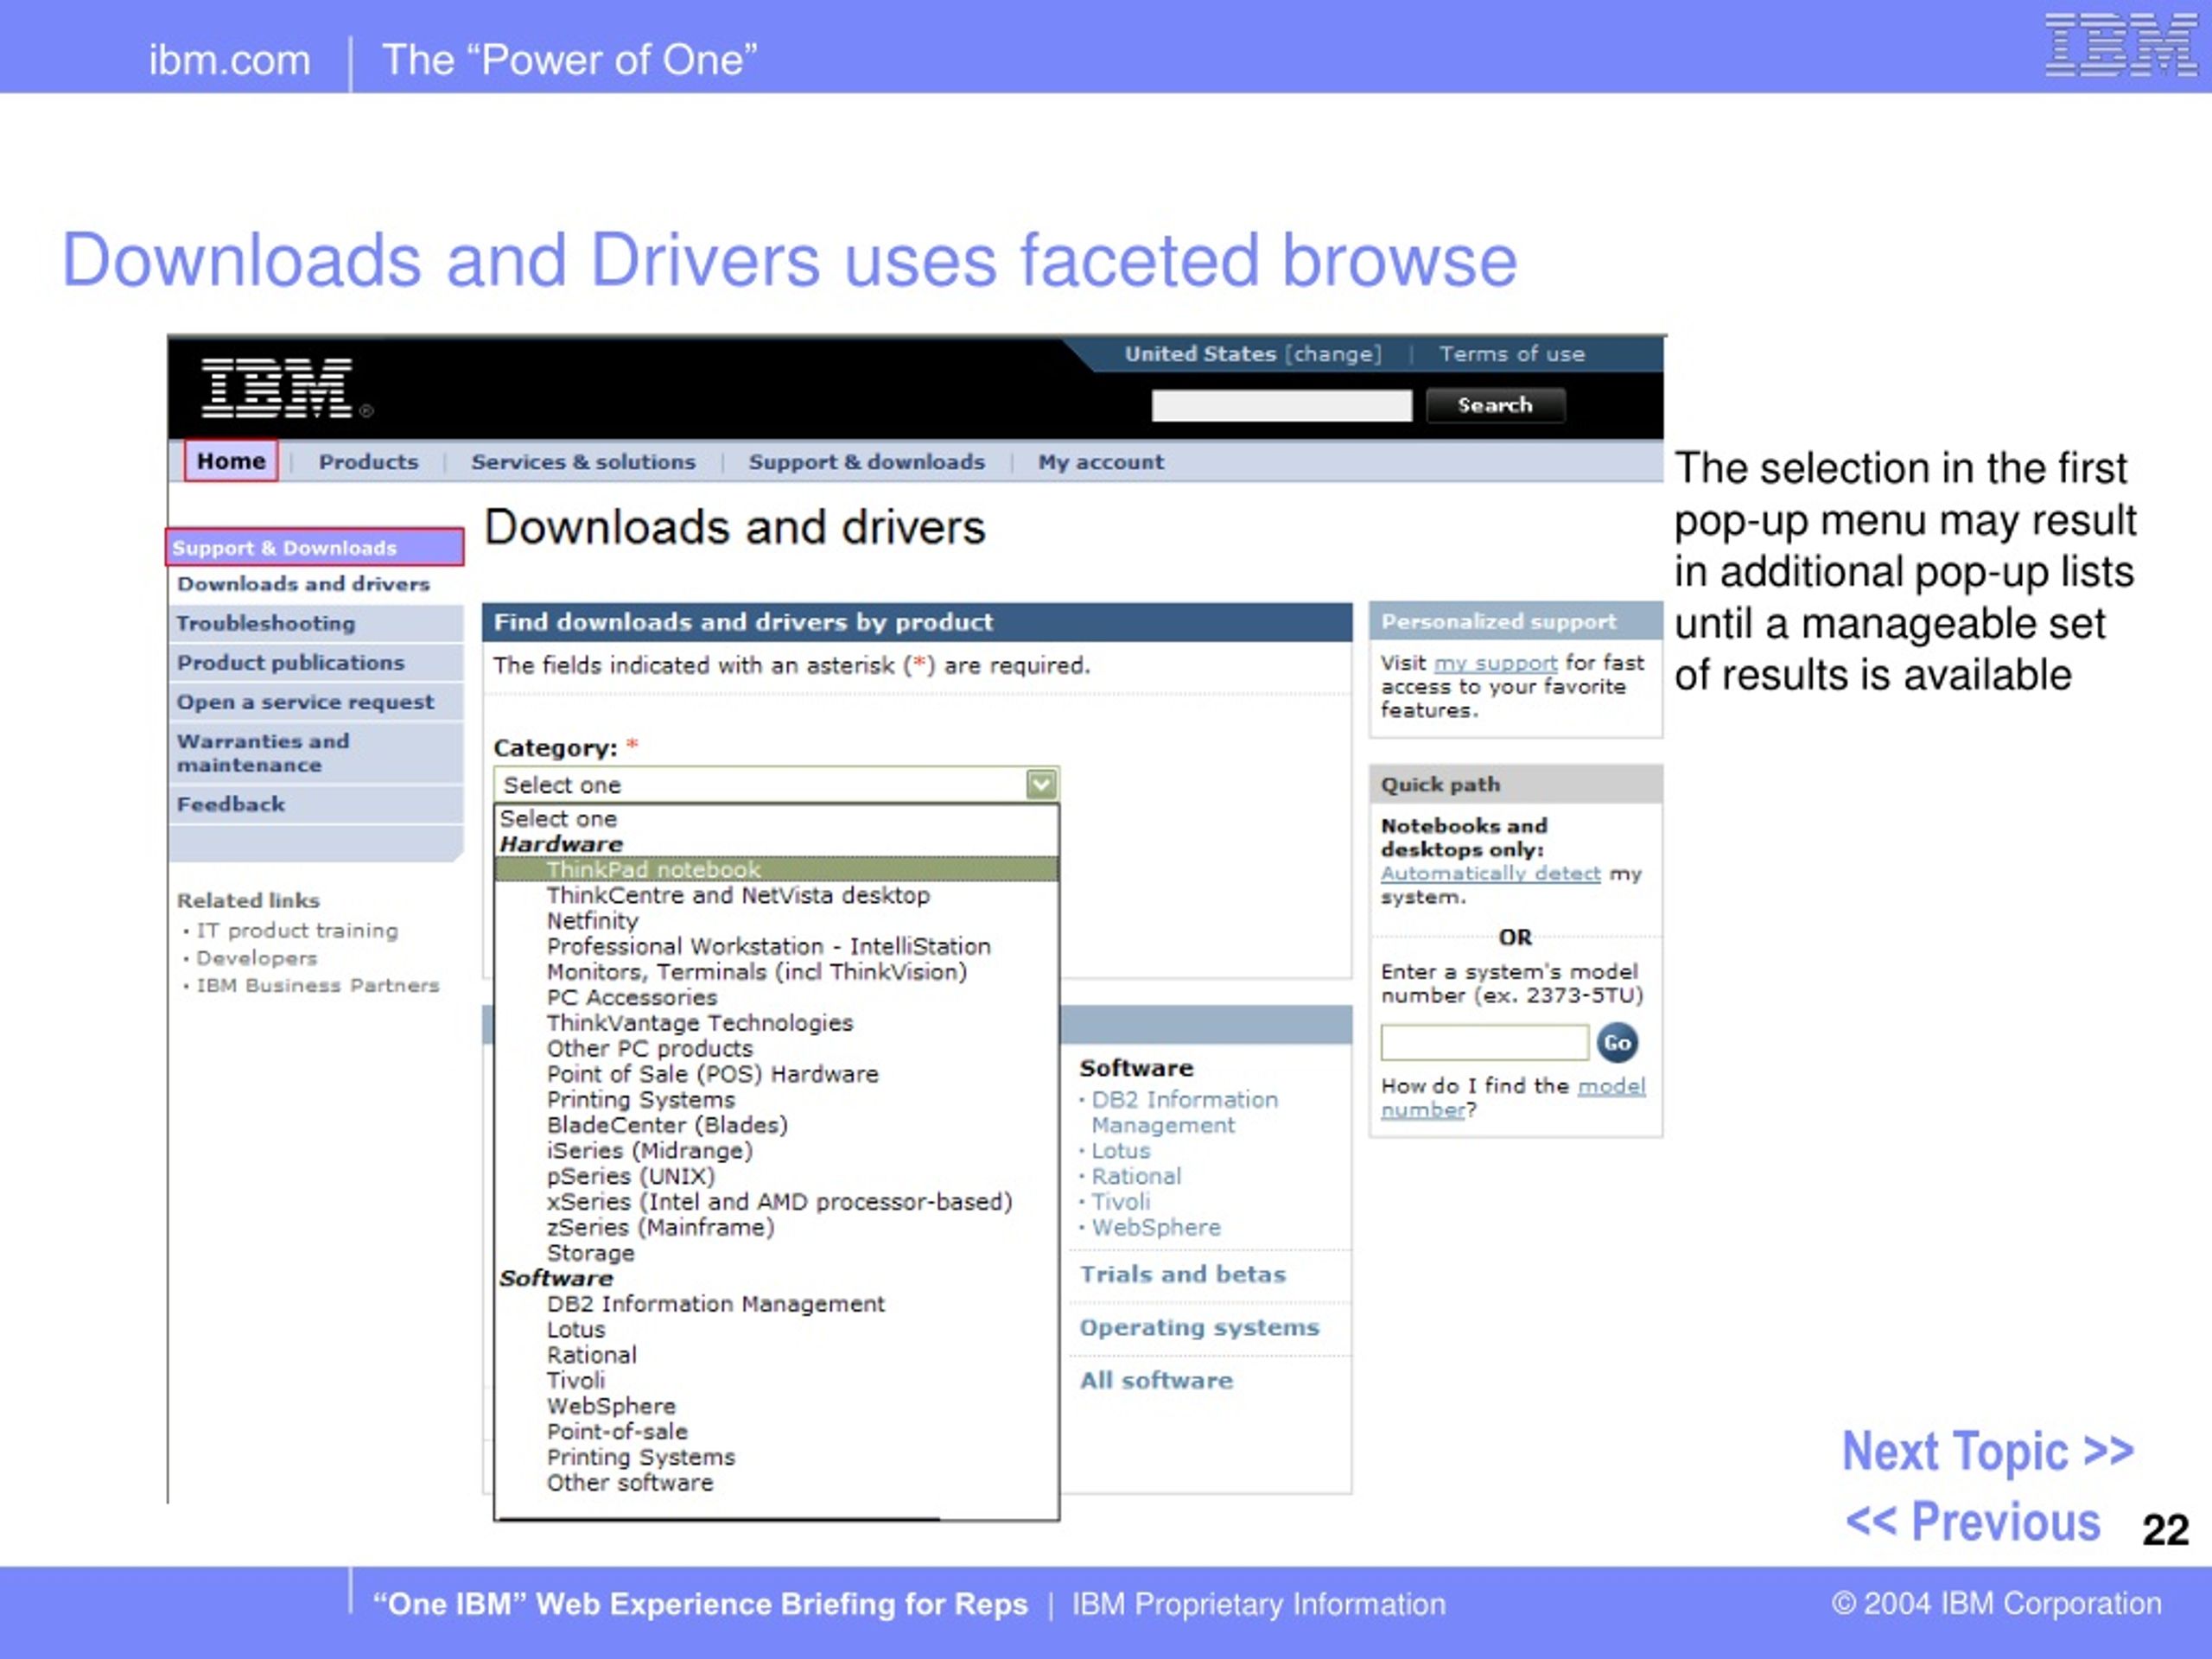
Task: Switch to Support & downloads tab
Action: 866,462
